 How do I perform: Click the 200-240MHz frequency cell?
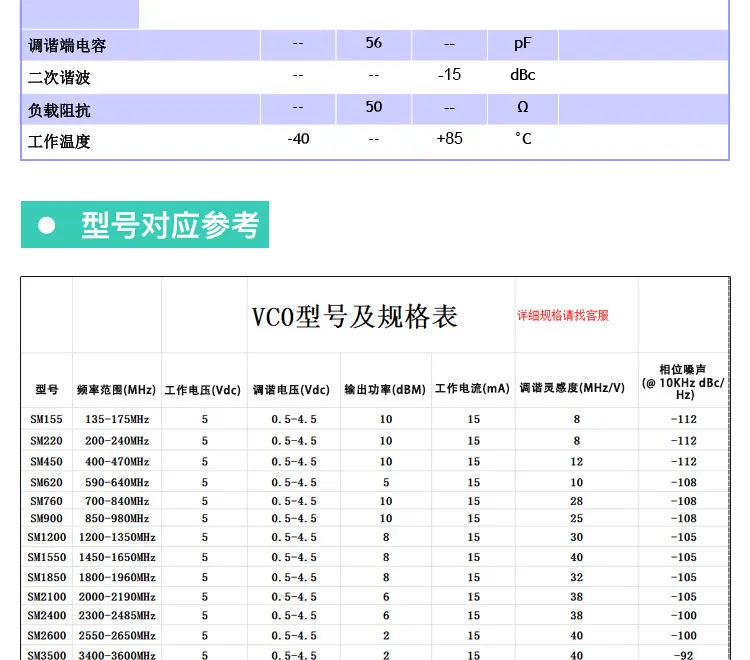[117, 441]
